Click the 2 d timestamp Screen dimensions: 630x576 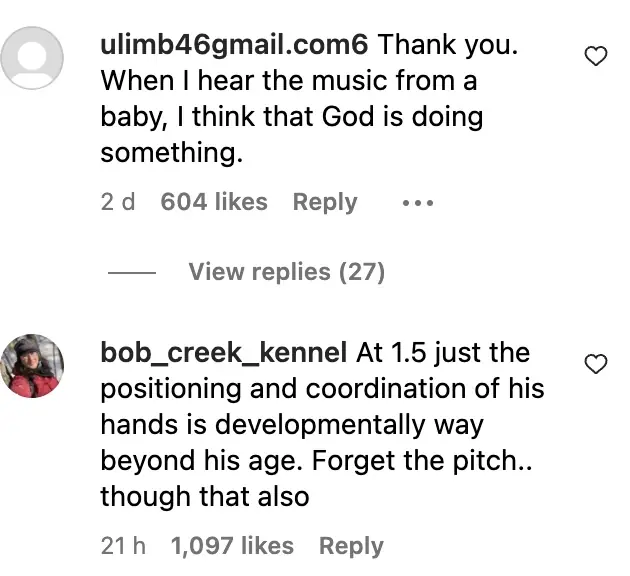click(x=117, y=202)
